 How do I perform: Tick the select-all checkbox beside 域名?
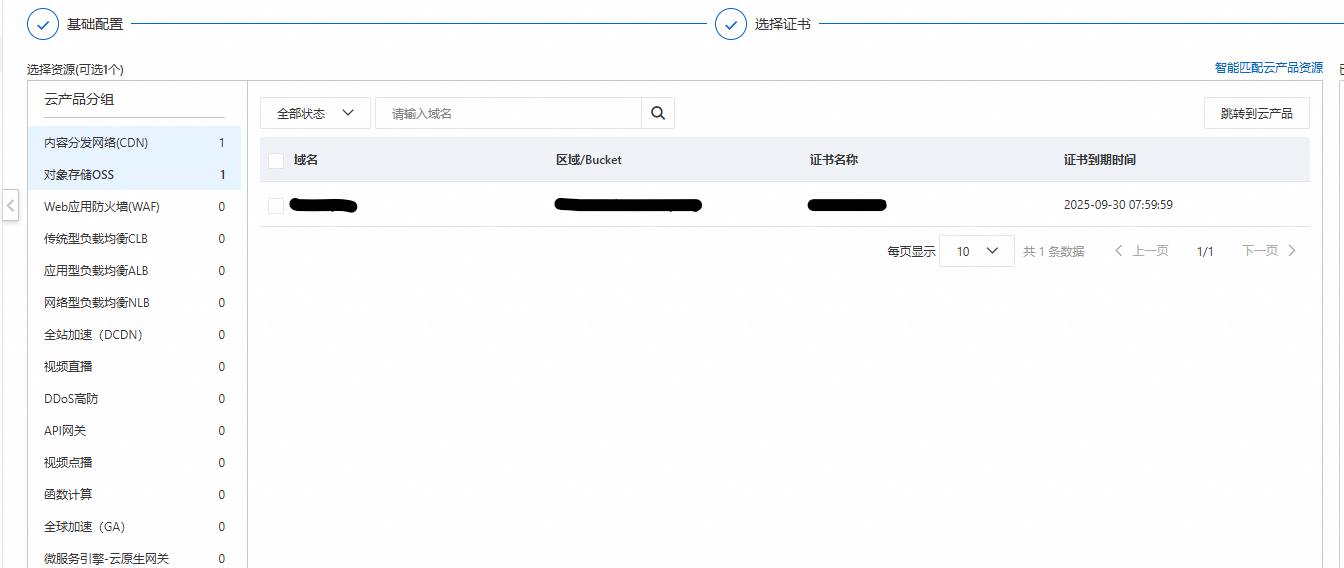[276, 161]
